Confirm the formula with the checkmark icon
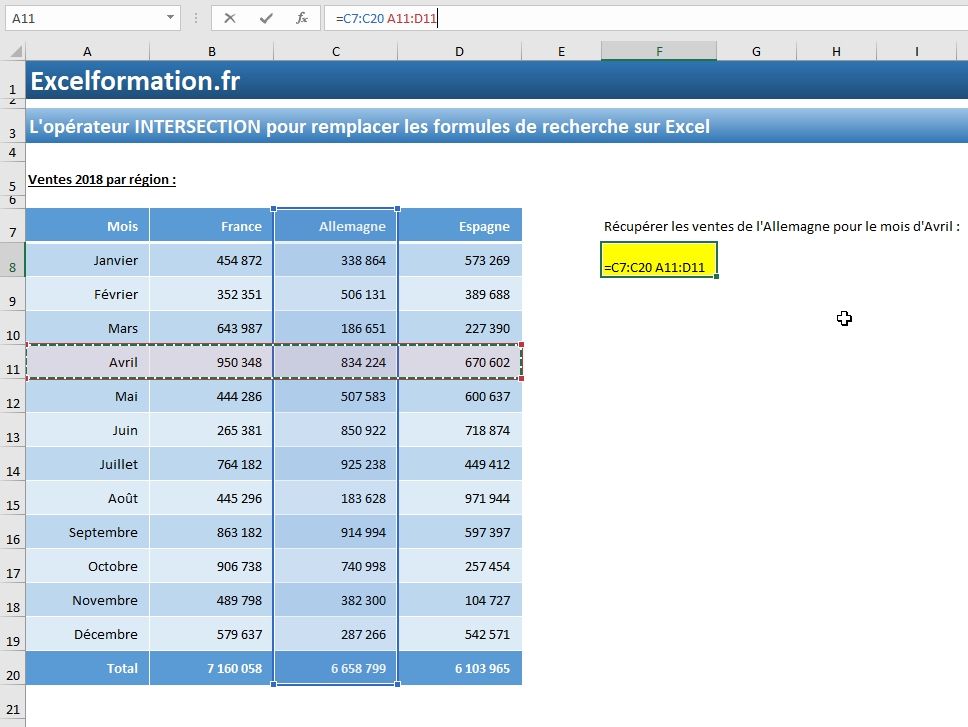This screenshot has height=727, width=968. [x=266, y=19]
